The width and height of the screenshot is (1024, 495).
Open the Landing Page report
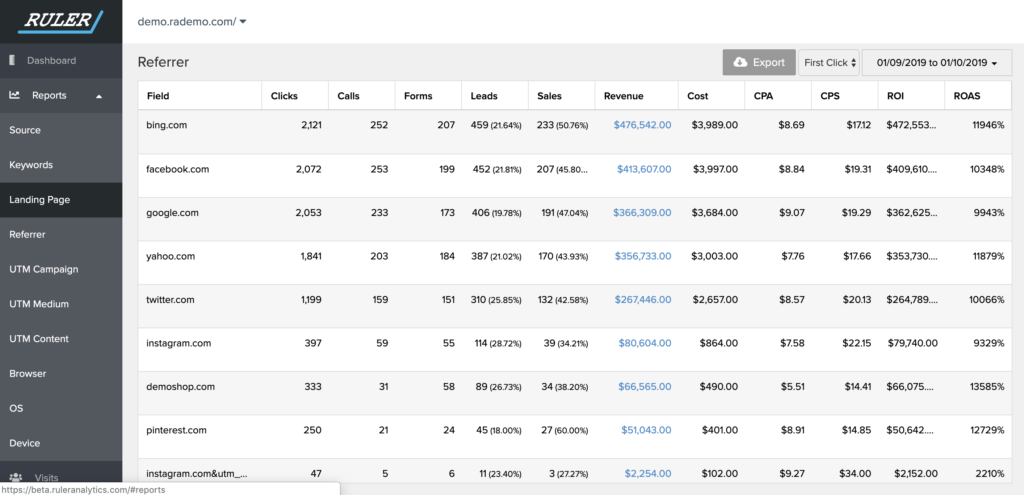61,200
